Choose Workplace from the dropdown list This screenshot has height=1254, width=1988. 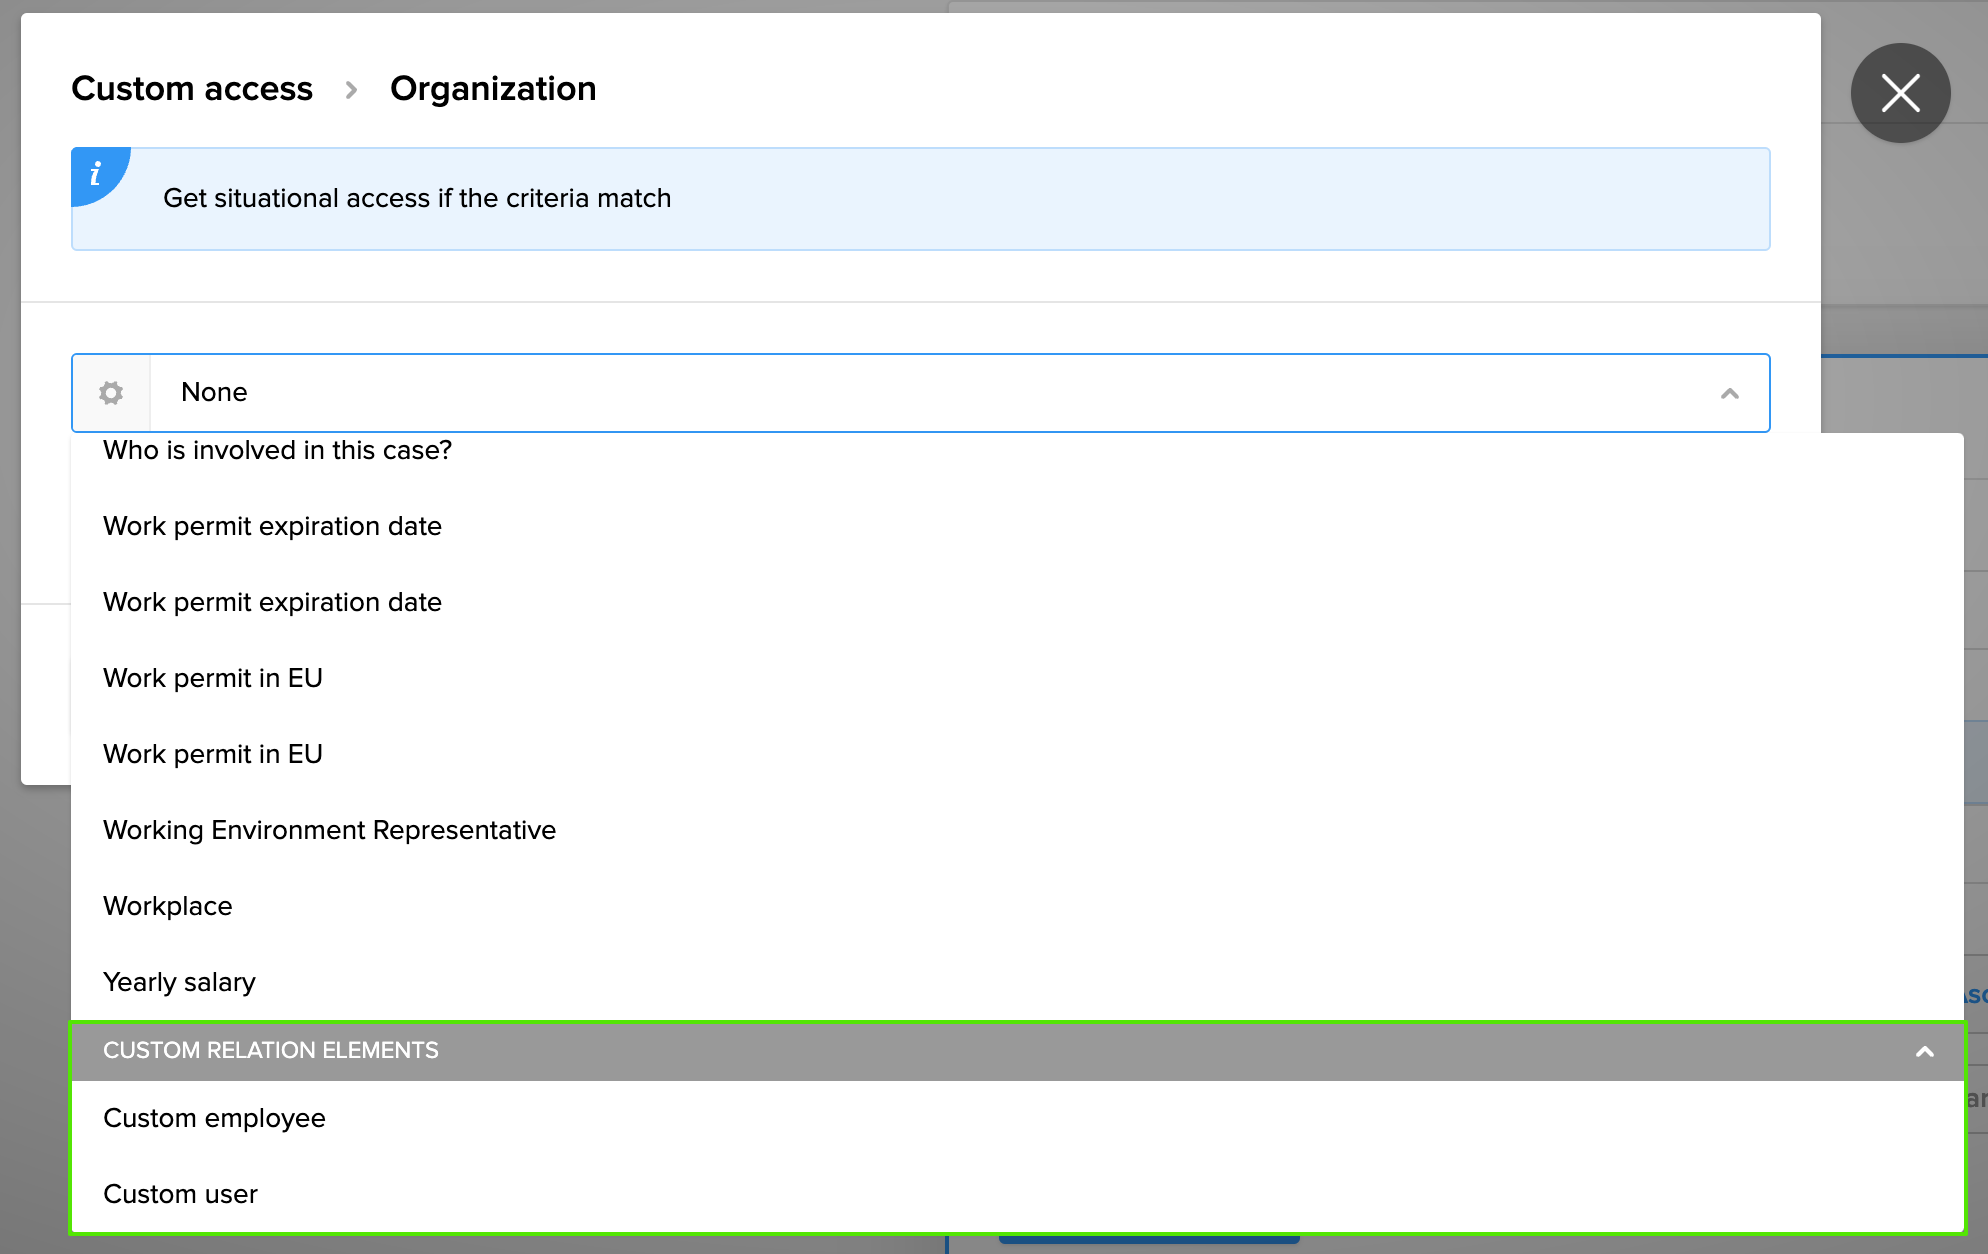(x=167, y=906)
